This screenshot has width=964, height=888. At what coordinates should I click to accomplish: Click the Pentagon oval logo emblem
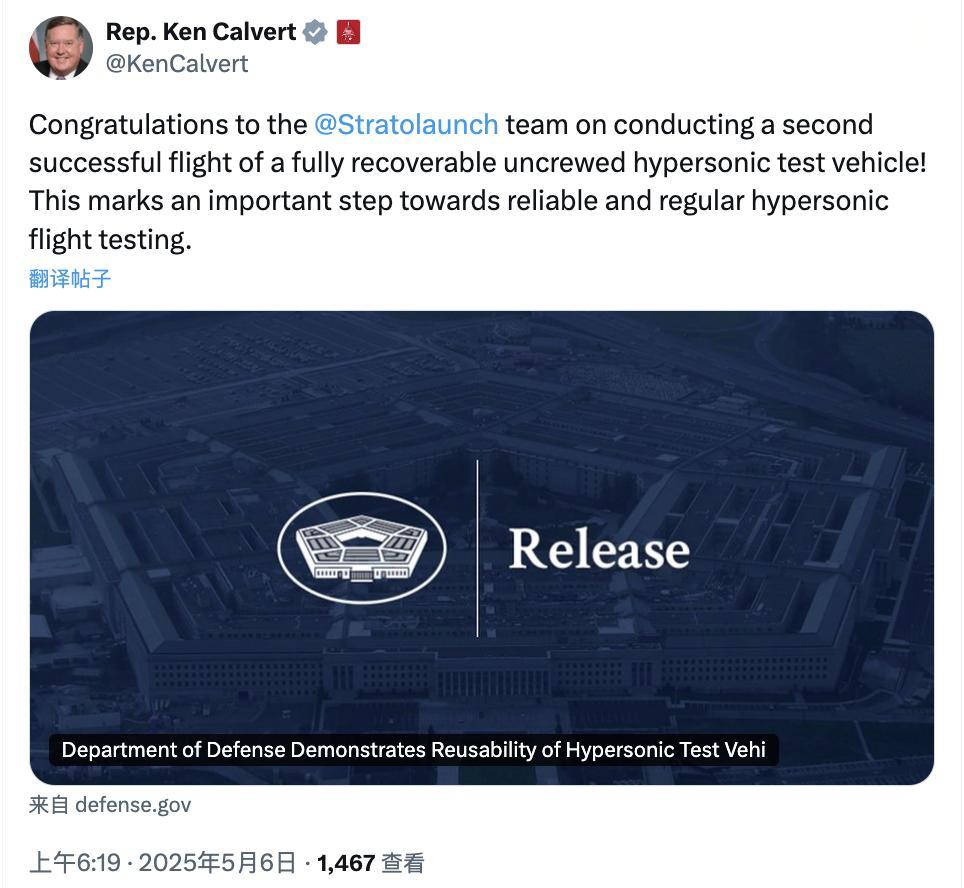362,548
